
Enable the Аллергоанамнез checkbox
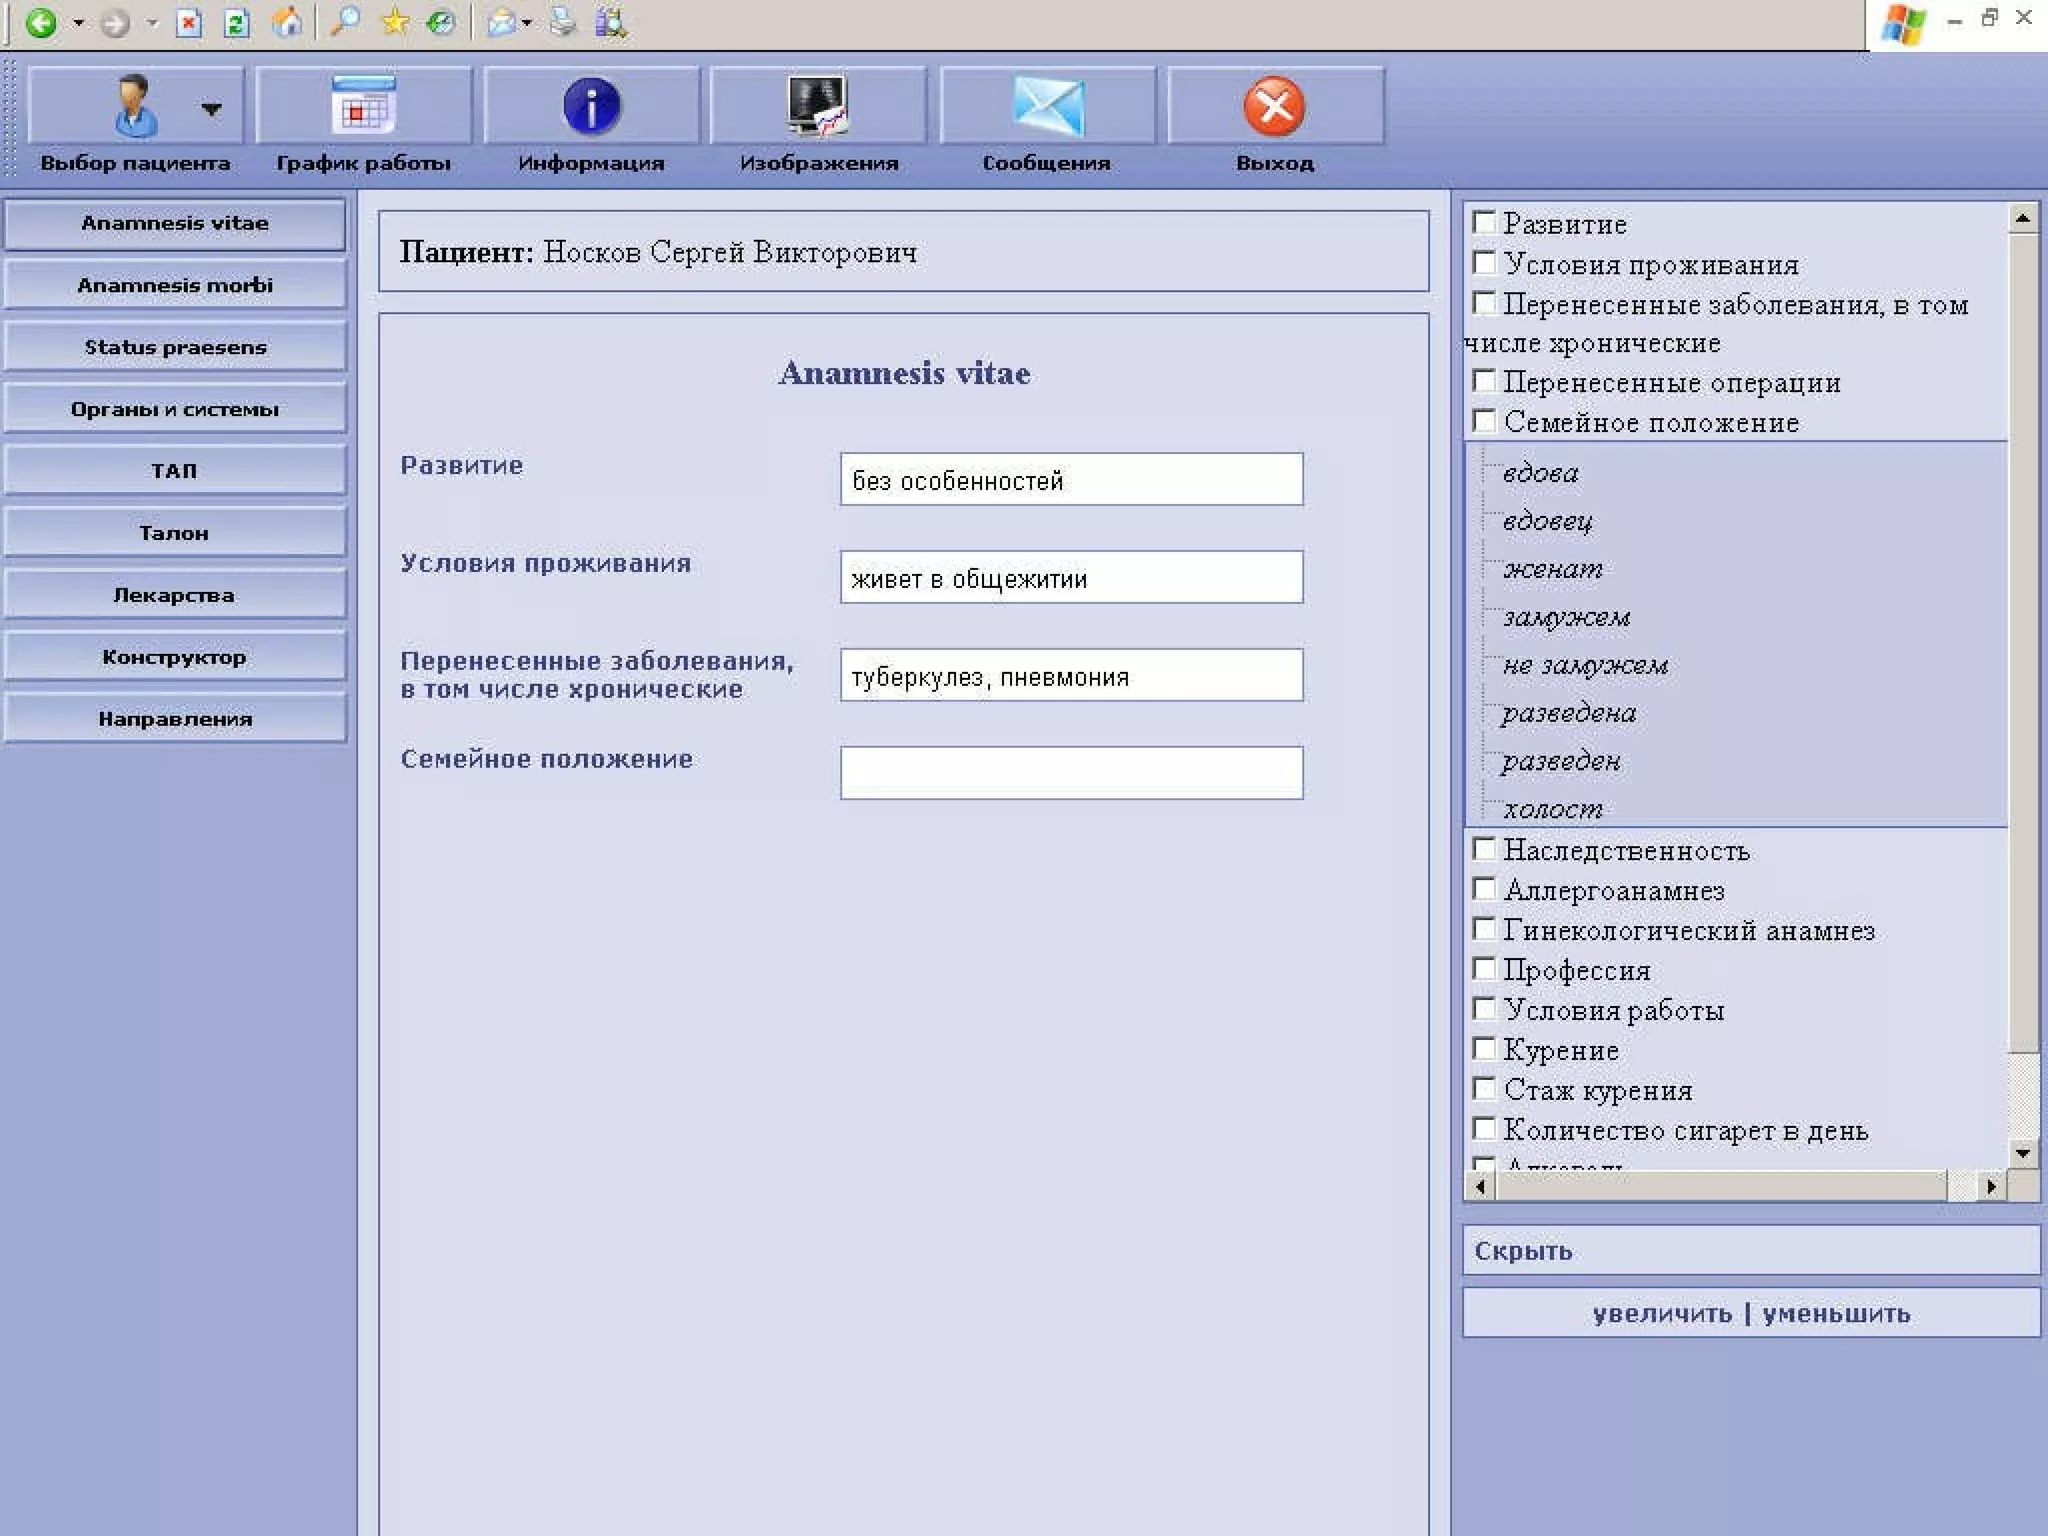coord(1485,890)
